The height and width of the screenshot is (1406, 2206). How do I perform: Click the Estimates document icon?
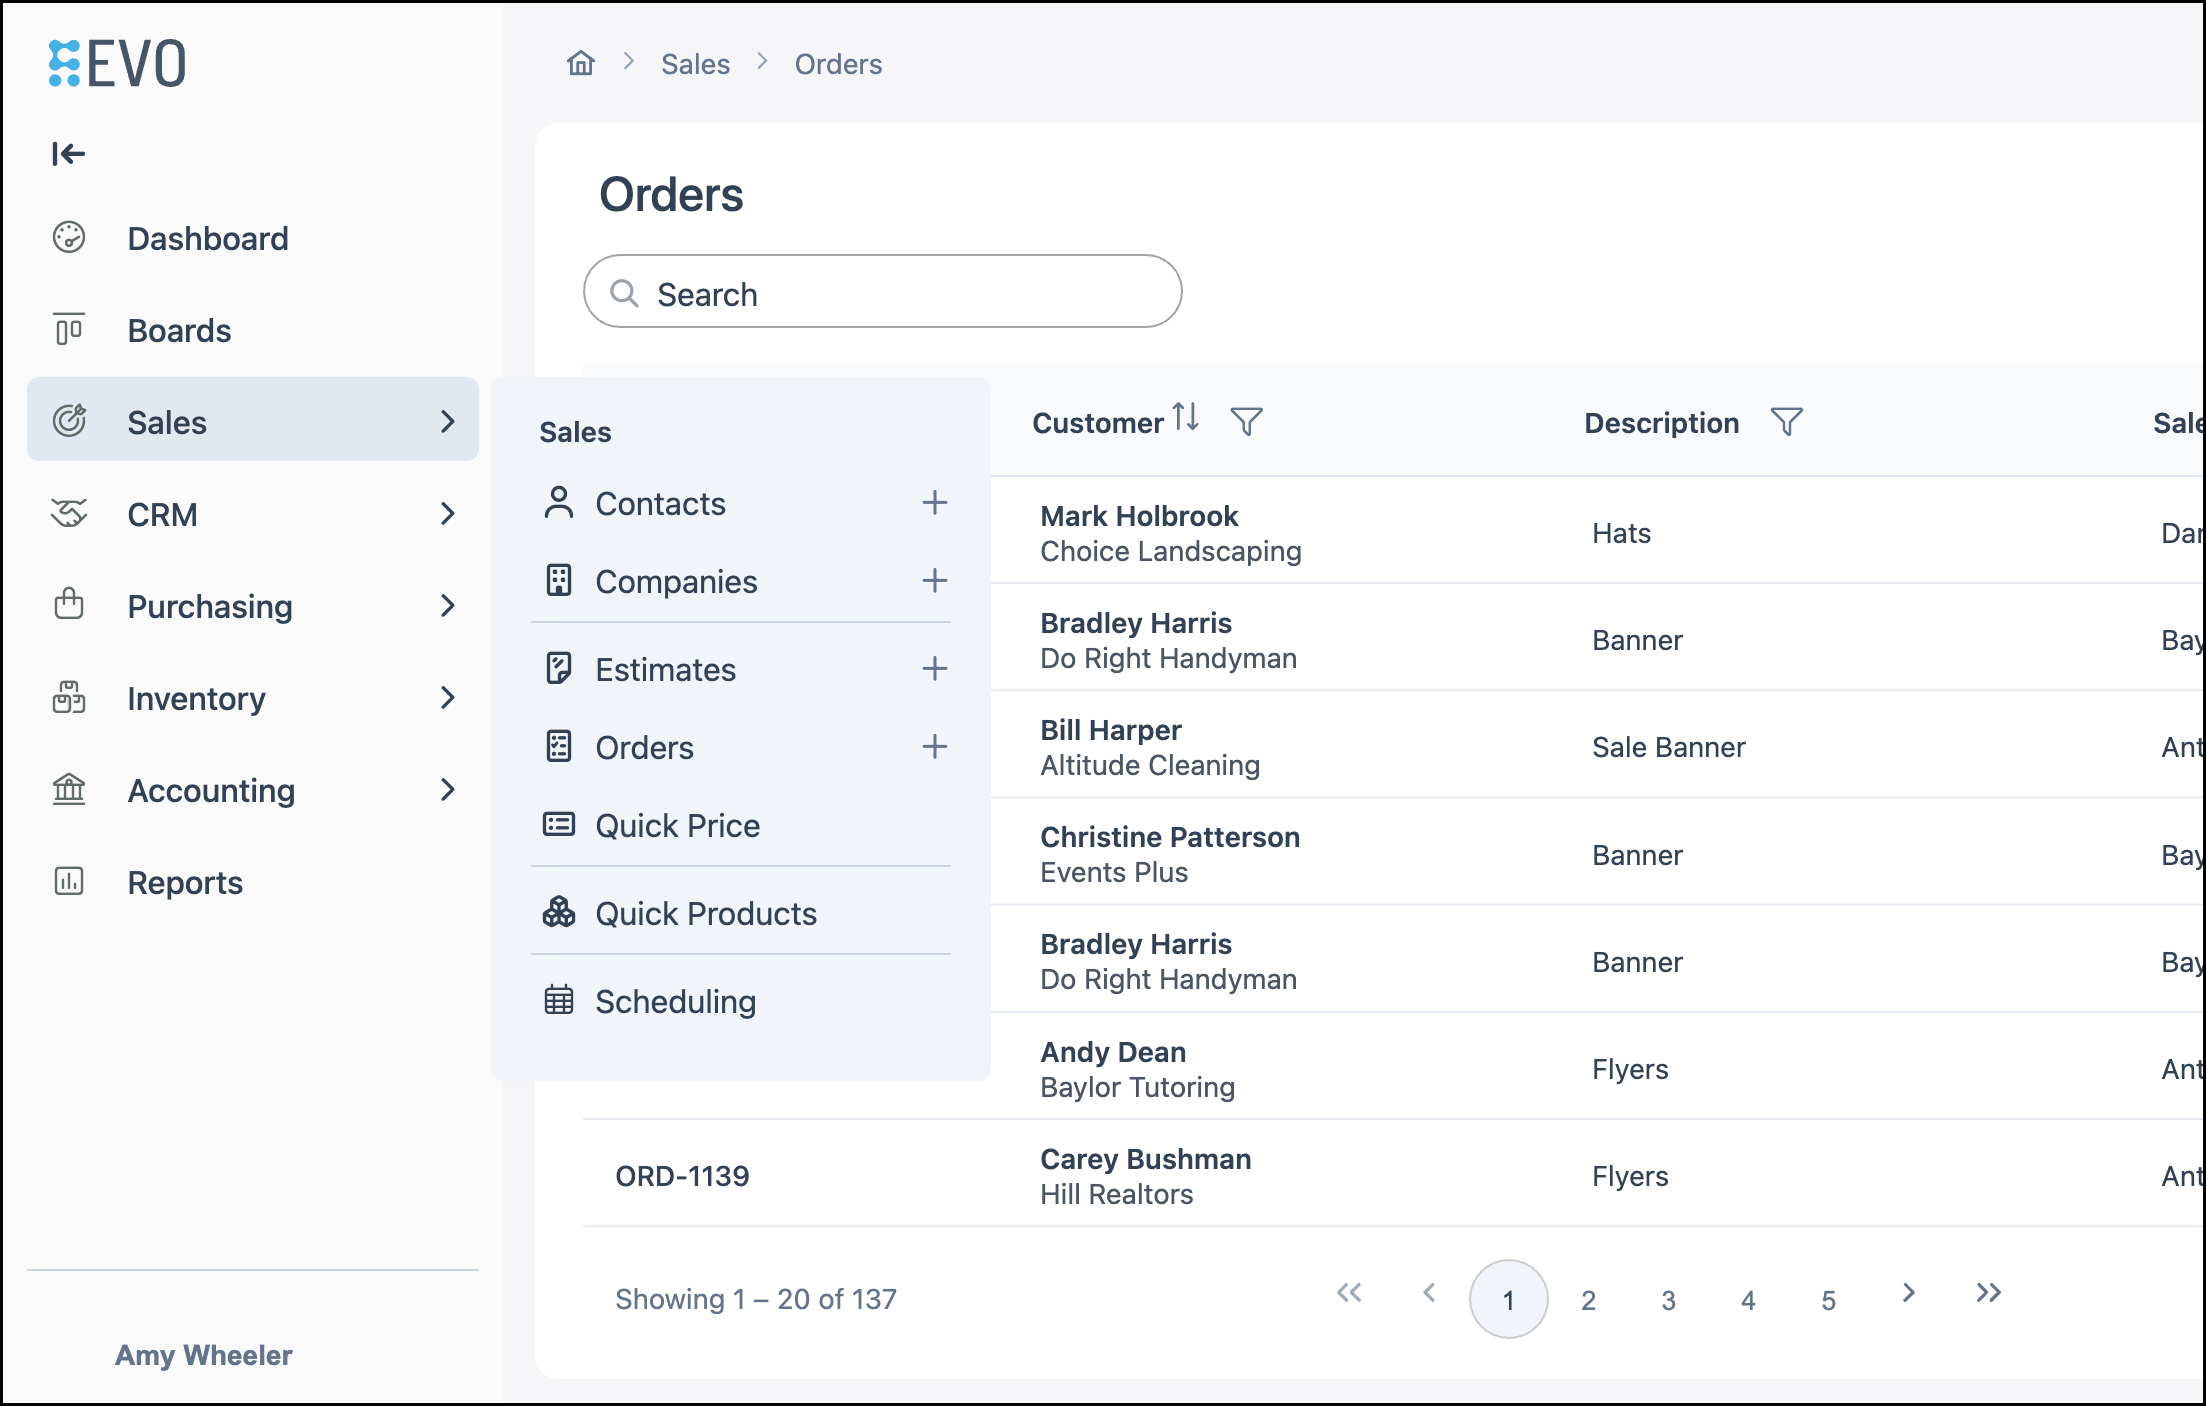coord(559,668)
